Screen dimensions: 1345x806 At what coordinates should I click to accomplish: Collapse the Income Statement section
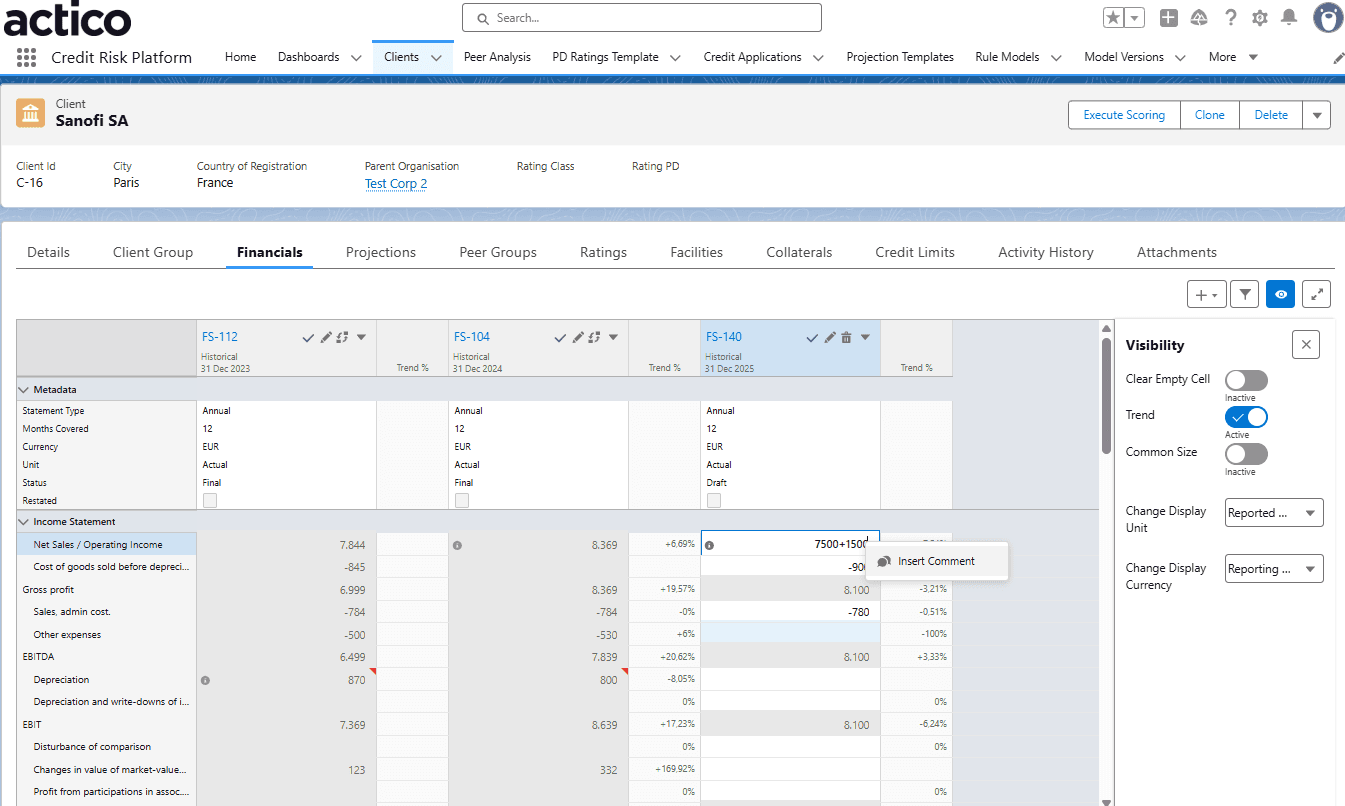point(24,522)
